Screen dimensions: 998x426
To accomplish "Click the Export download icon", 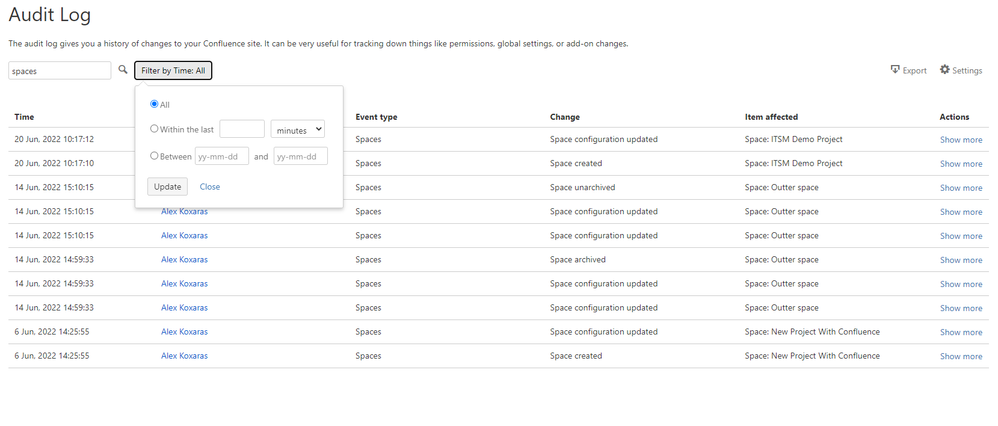I will [x=895, y=71].
